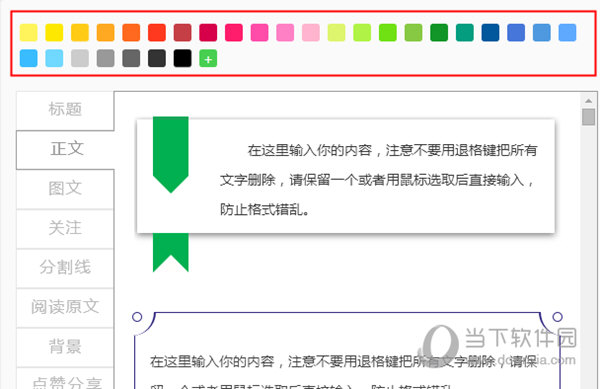Select the royal blue swatch
The height and width of the screenshot is (389, 600).
(x=516, y=32)
